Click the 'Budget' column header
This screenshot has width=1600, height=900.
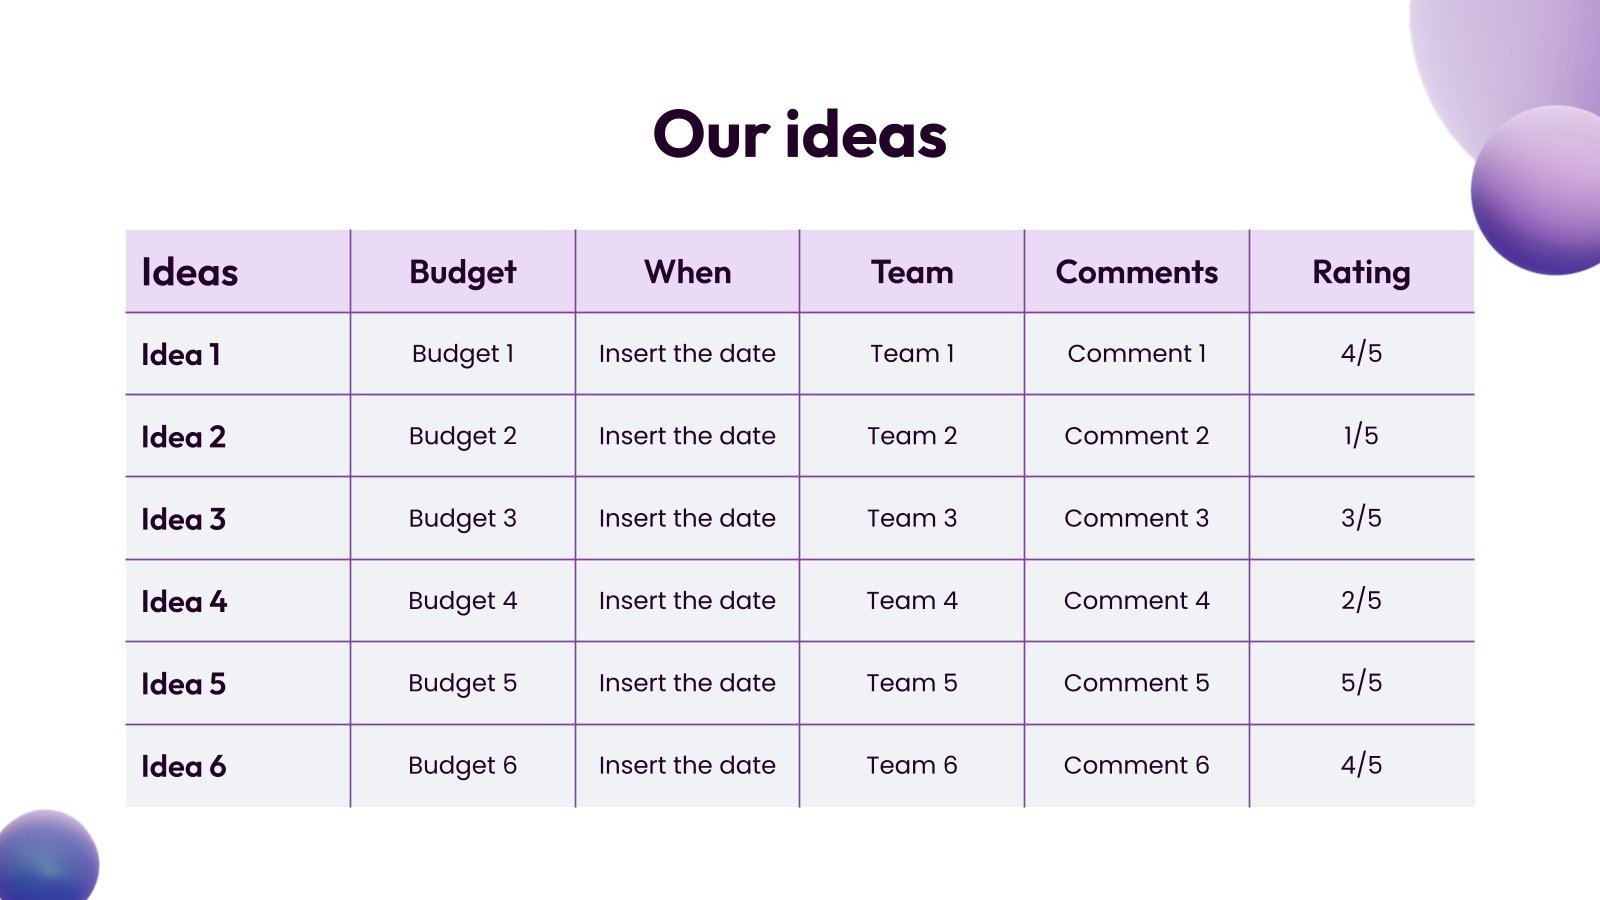[x=462, y=272]
